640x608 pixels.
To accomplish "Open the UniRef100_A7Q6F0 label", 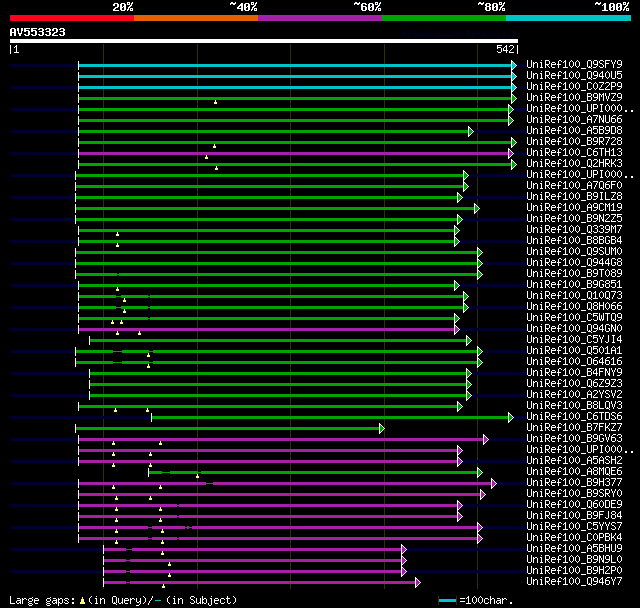I will [x=574, y=186].
